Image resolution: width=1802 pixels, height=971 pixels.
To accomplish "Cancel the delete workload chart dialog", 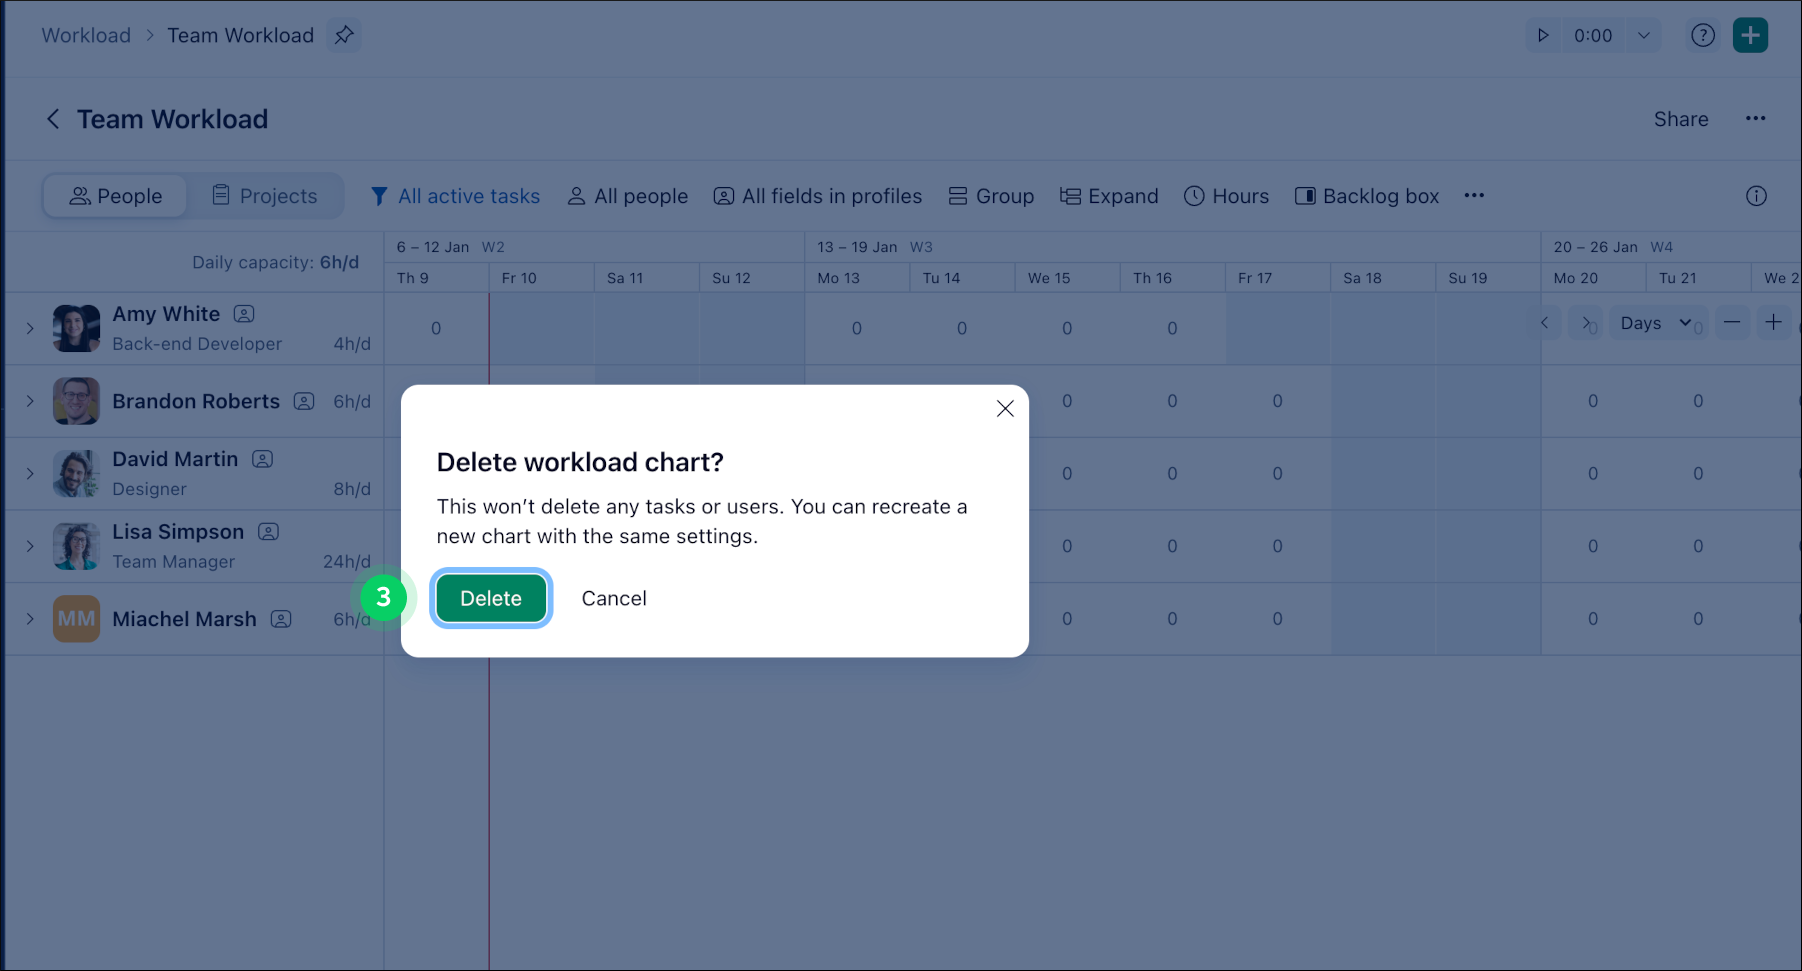I will tap(614, 598).
